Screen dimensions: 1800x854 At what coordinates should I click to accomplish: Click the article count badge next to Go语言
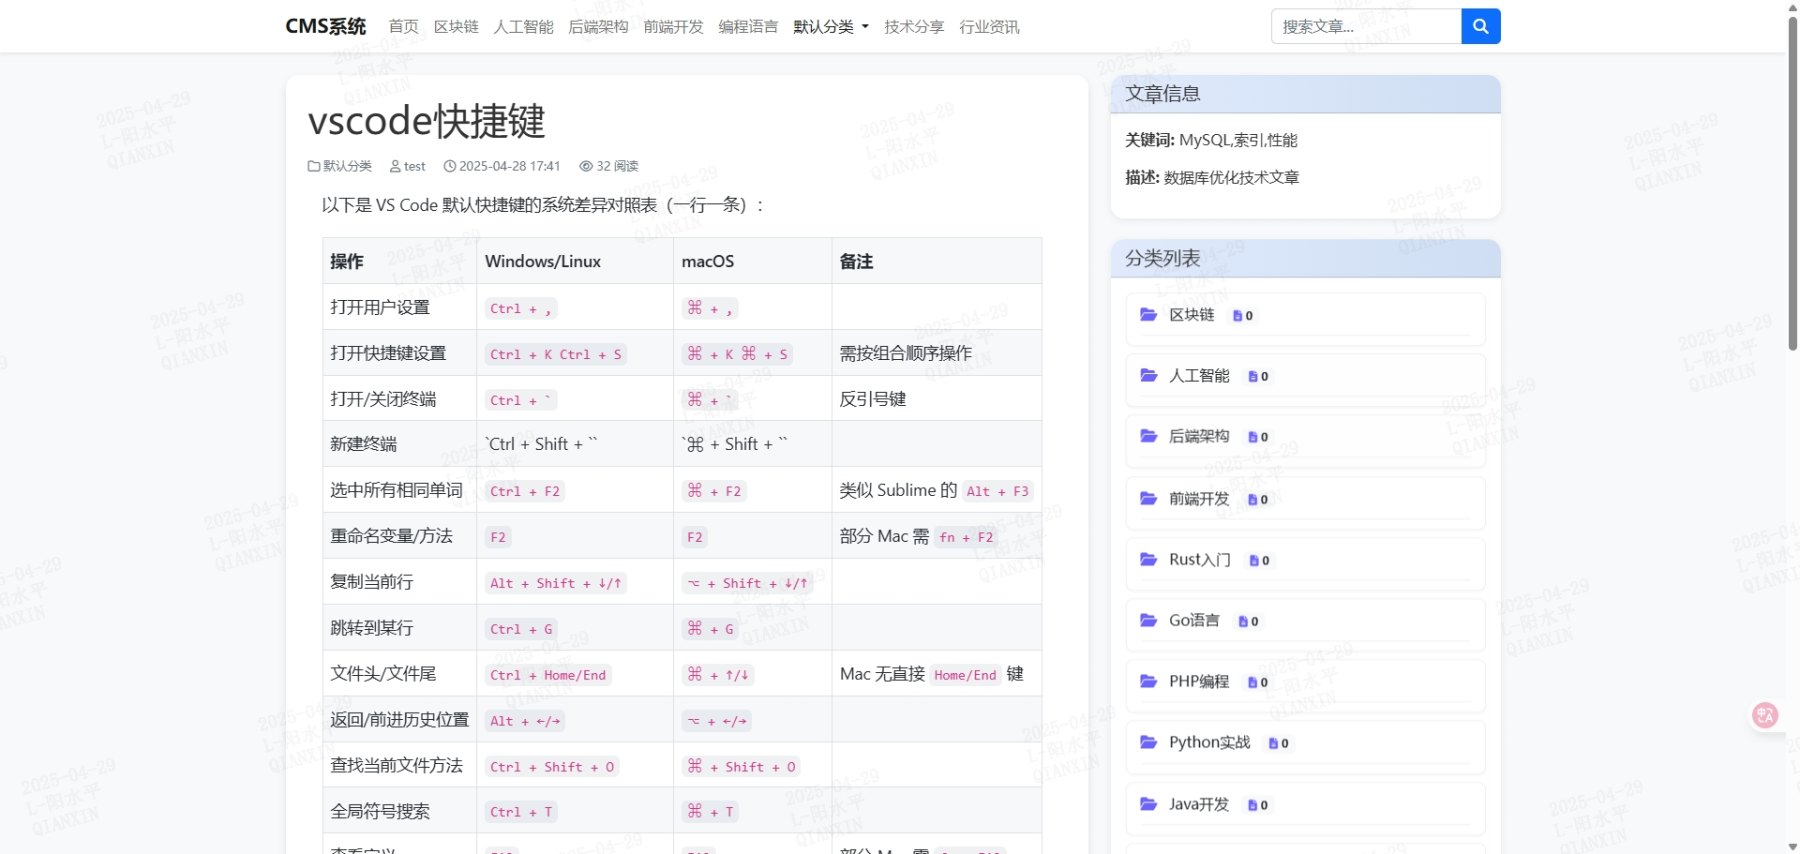[1249, 622]
